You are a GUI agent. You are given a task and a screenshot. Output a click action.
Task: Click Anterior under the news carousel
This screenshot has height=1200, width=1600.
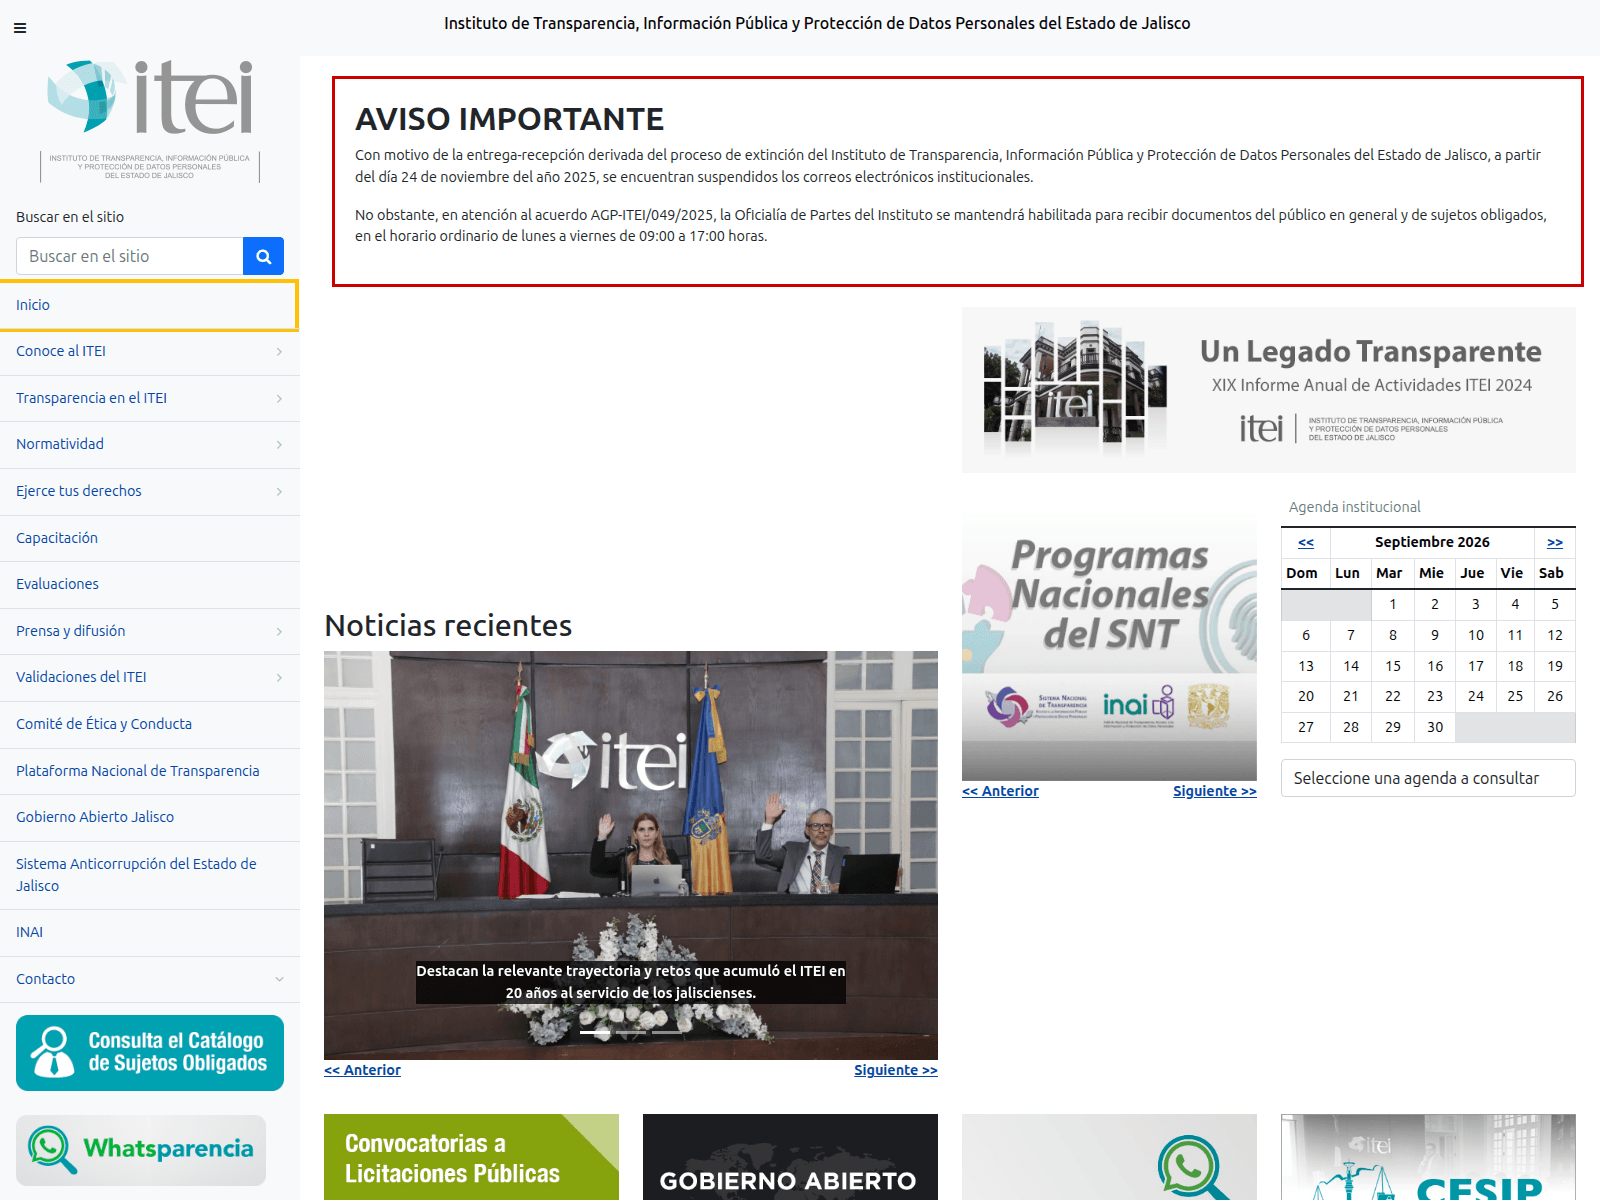(362, 1070)
